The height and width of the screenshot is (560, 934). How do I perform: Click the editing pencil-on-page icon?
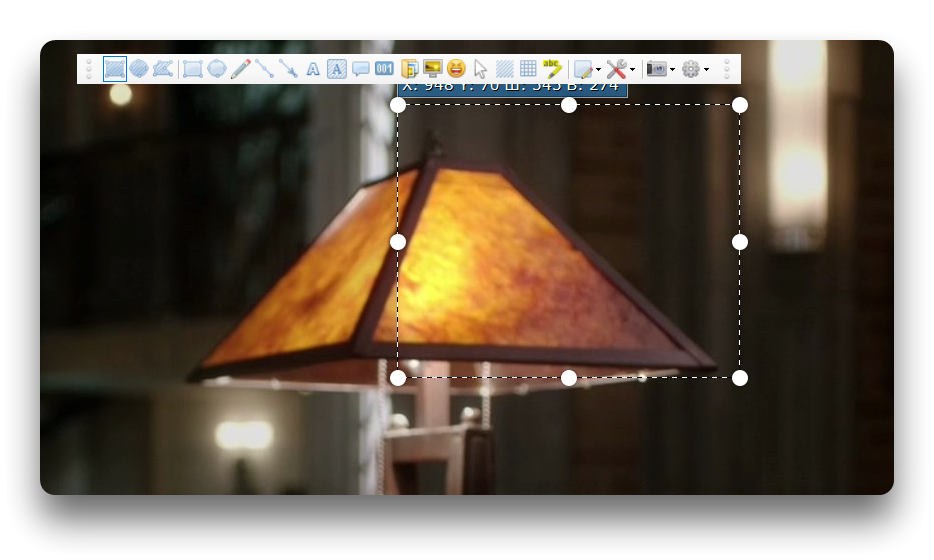583,70
